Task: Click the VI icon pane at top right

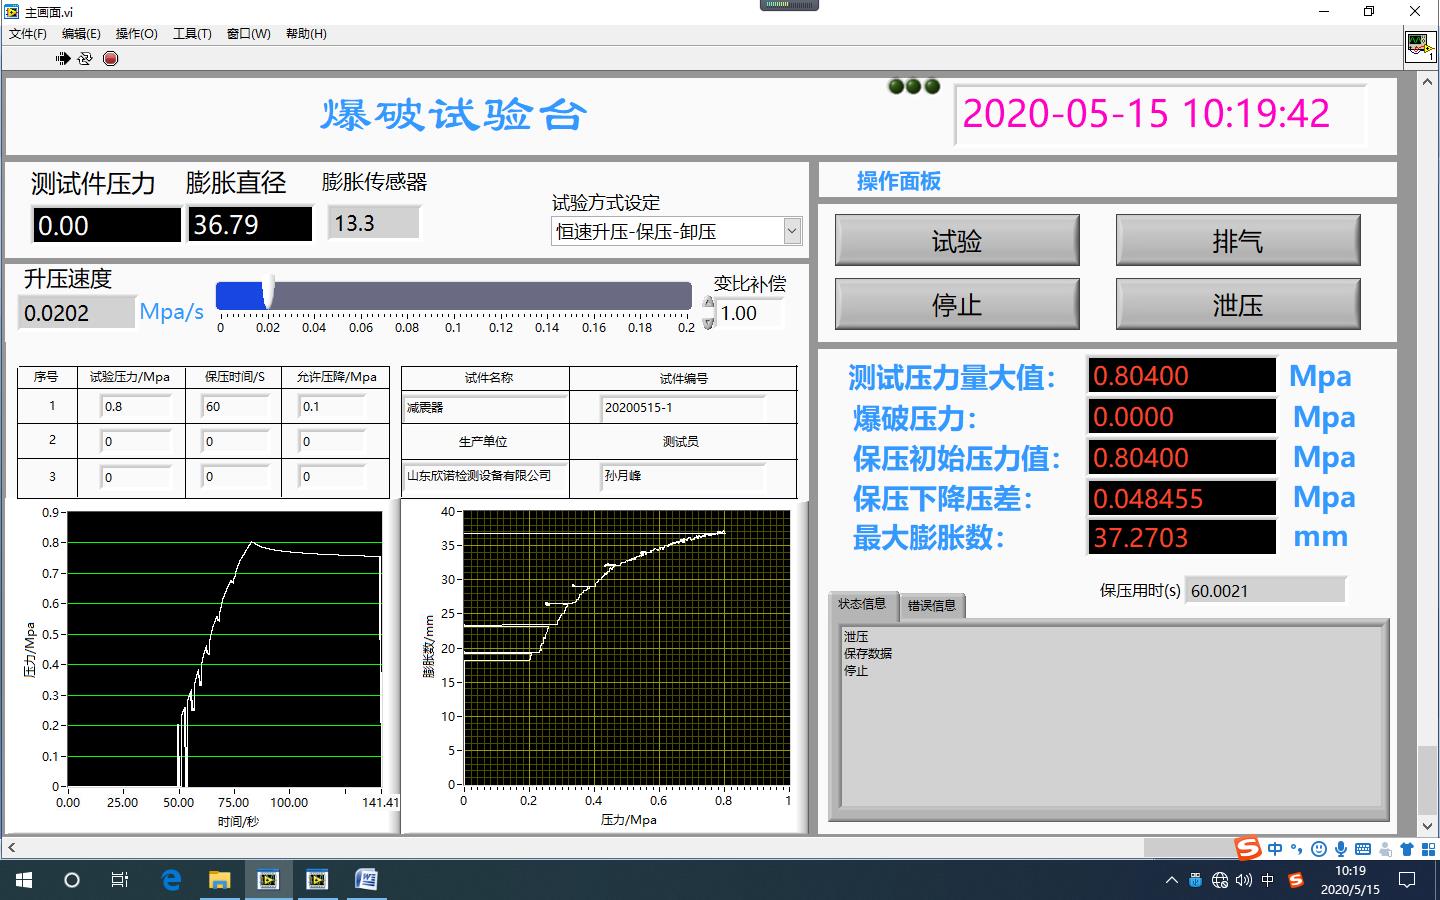Action: [x=1420, y=46]
